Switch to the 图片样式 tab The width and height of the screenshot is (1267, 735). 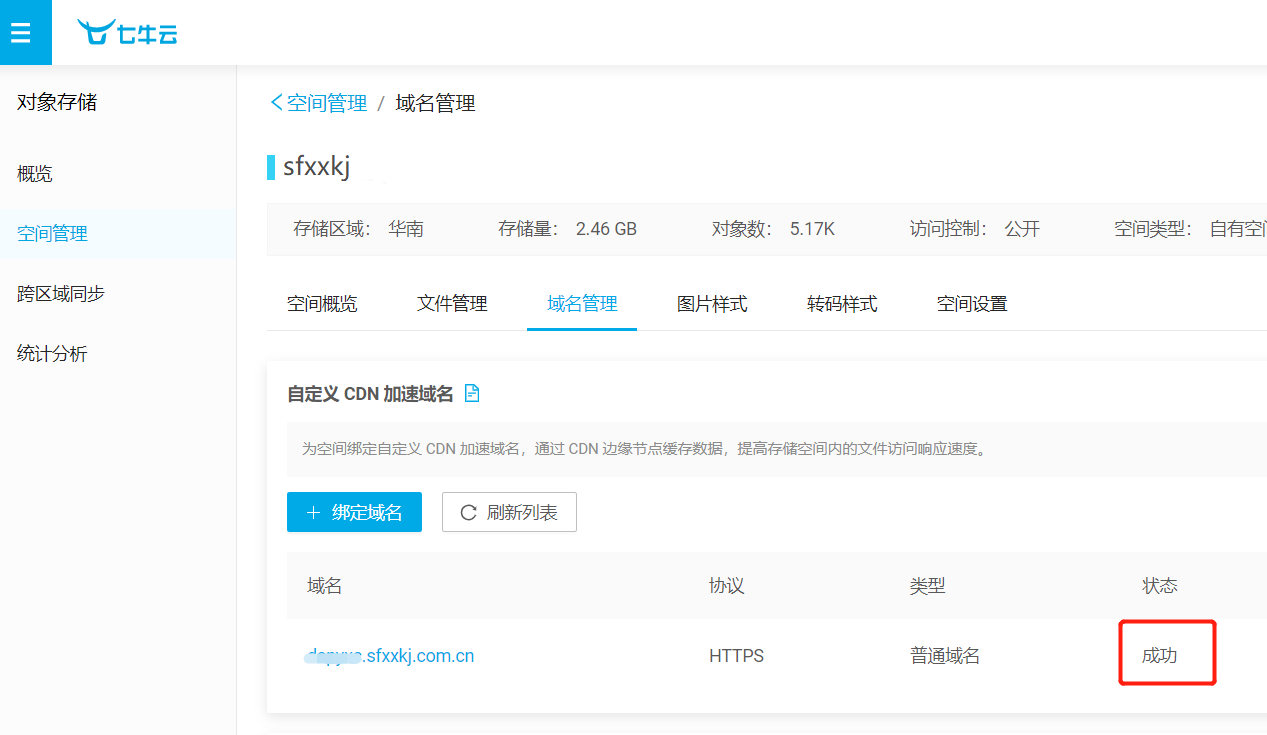pyautogui.click(x=712, y=304)
